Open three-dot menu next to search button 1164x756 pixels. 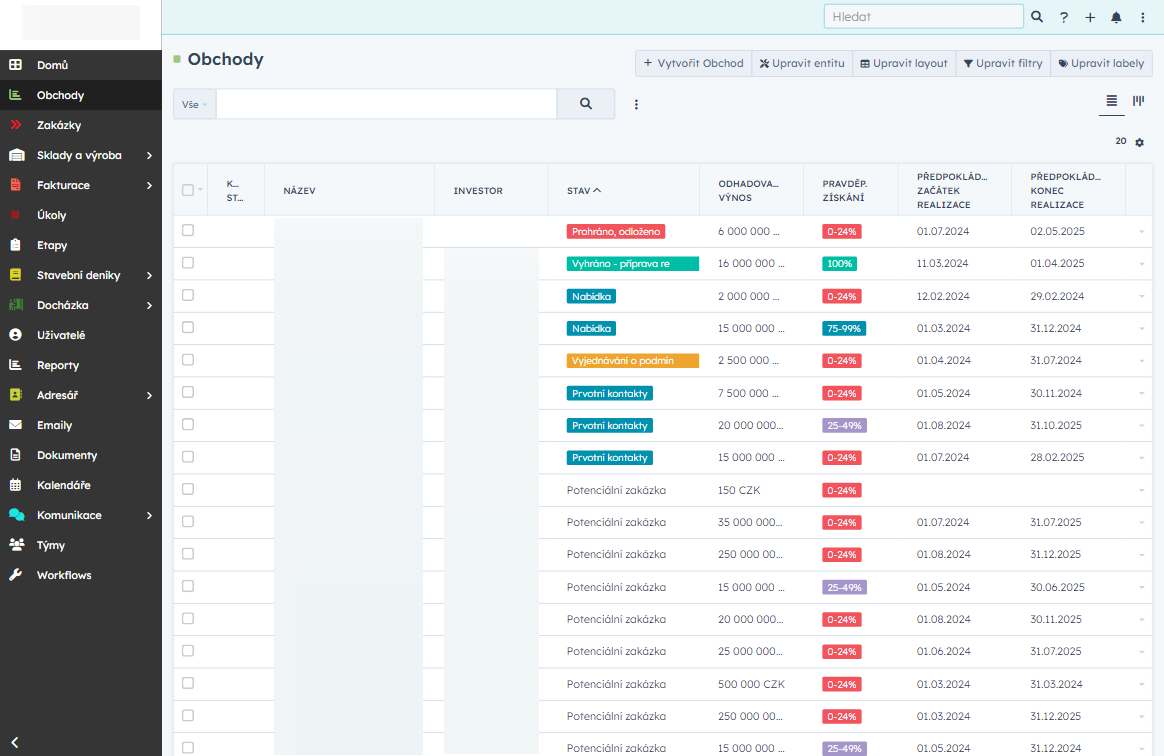tap(636, 104)
